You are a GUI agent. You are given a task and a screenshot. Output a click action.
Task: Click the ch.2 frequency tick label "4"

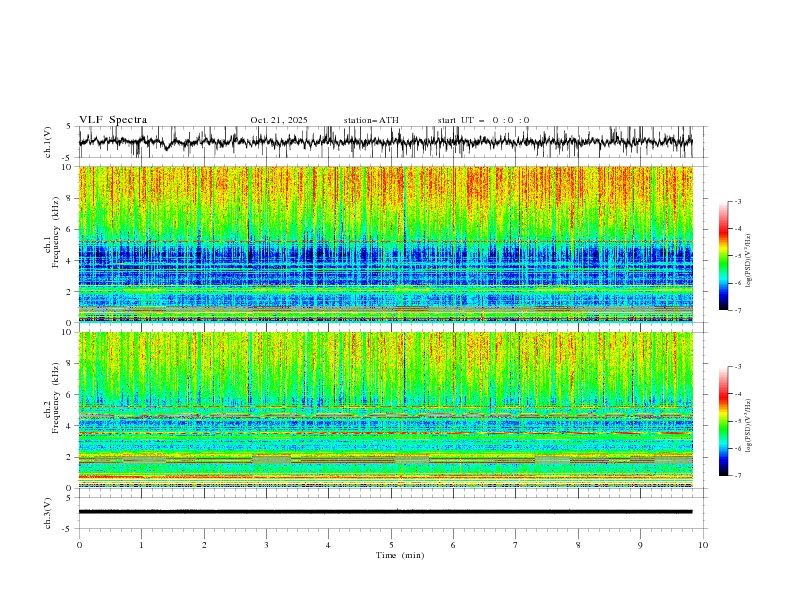(70, 426)
